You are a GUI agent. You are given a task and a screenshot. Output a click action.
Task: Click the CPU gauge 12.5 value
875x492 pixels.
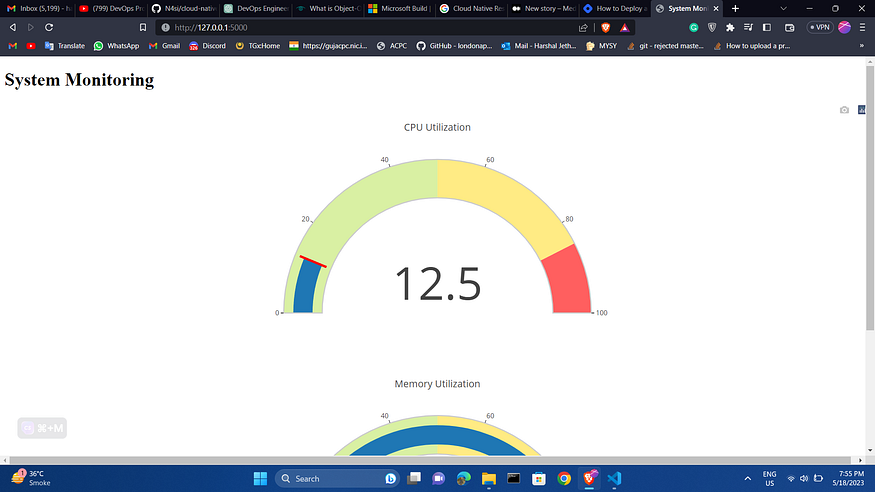point(438,284)
